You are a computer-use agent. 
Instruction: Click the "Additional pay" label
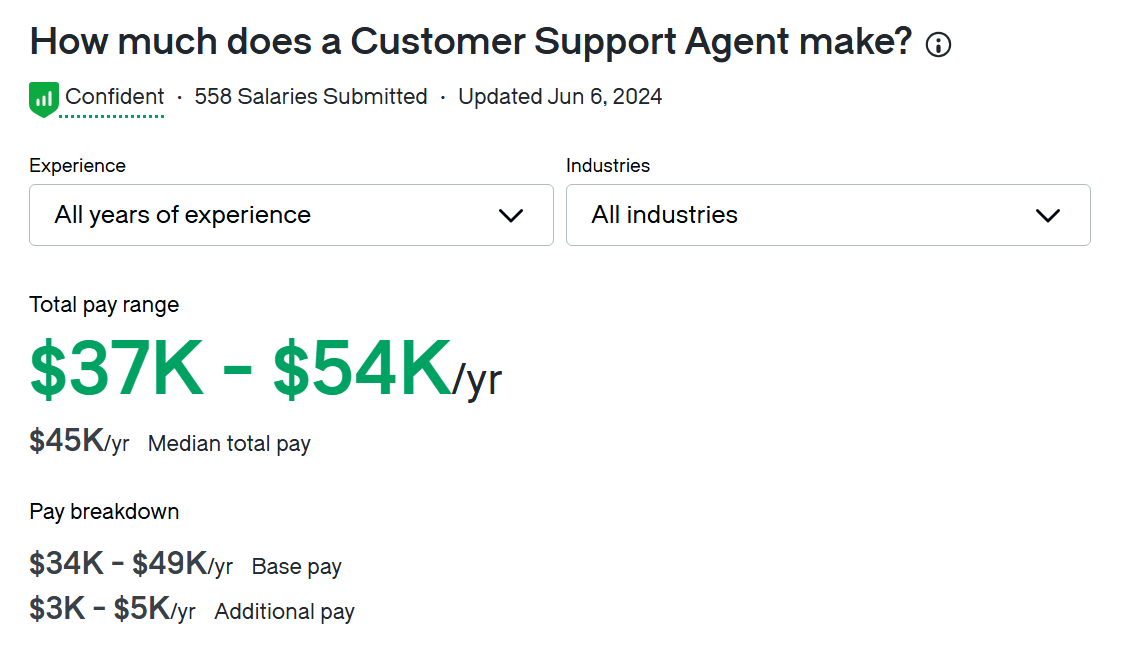pyautogui.click(x=284, y=612)
